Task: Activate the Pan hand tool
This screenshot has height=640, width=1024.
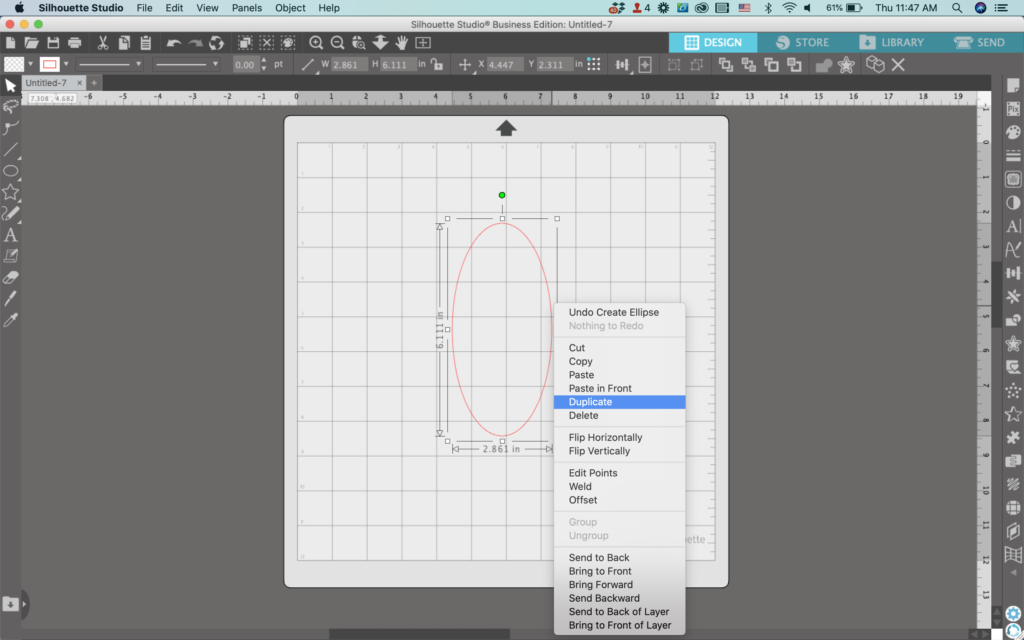Action: coord(402,43)
